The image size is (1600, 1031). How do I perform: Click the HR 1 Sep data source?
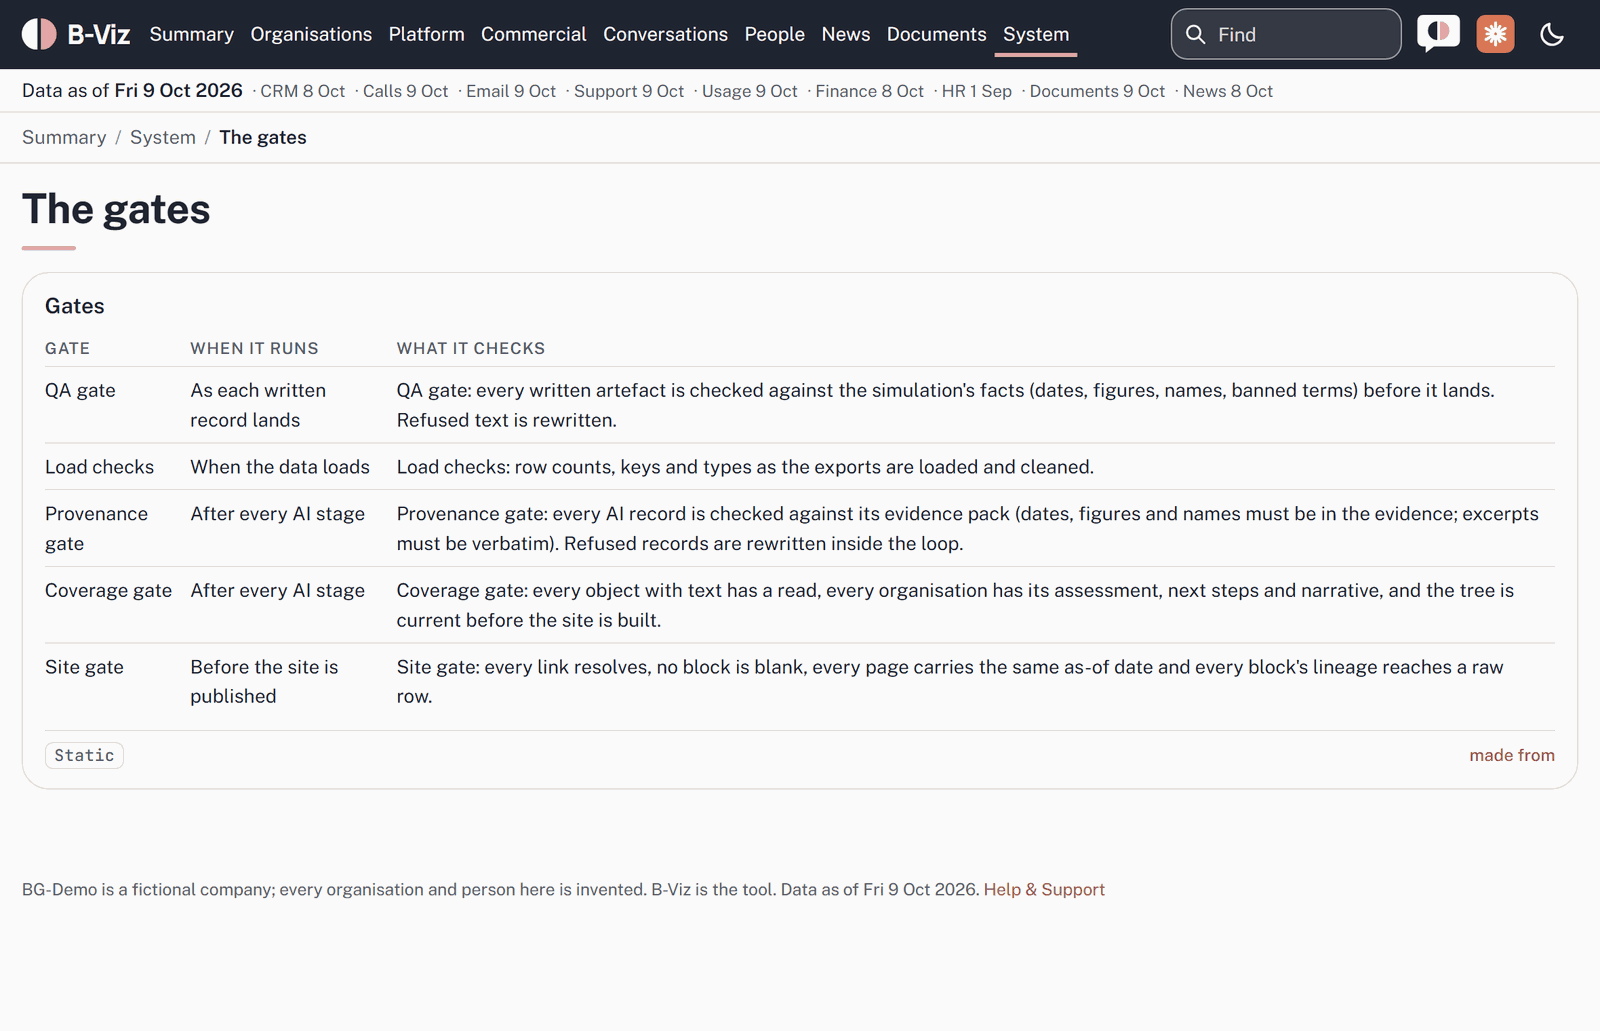click(977, 91)
